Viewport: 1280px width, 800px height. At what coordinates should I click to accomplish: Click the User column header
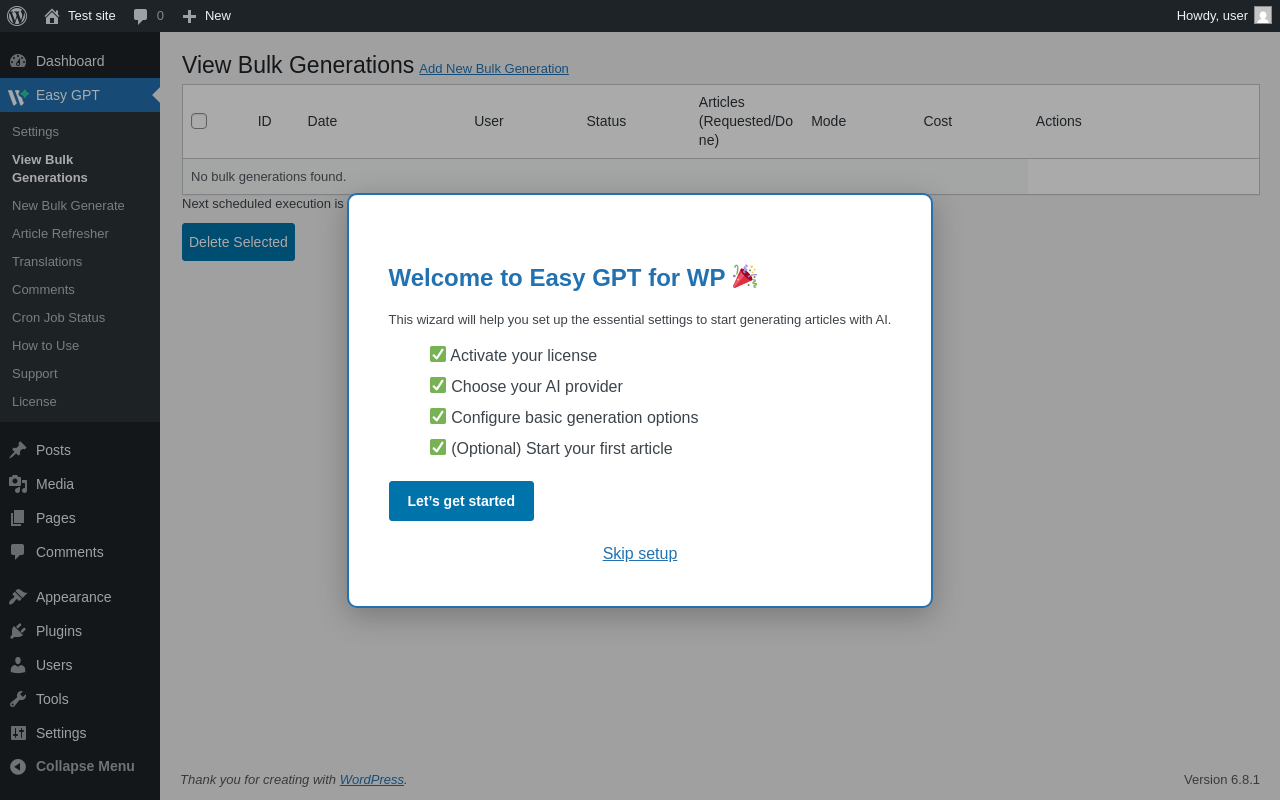click(489, 121)
